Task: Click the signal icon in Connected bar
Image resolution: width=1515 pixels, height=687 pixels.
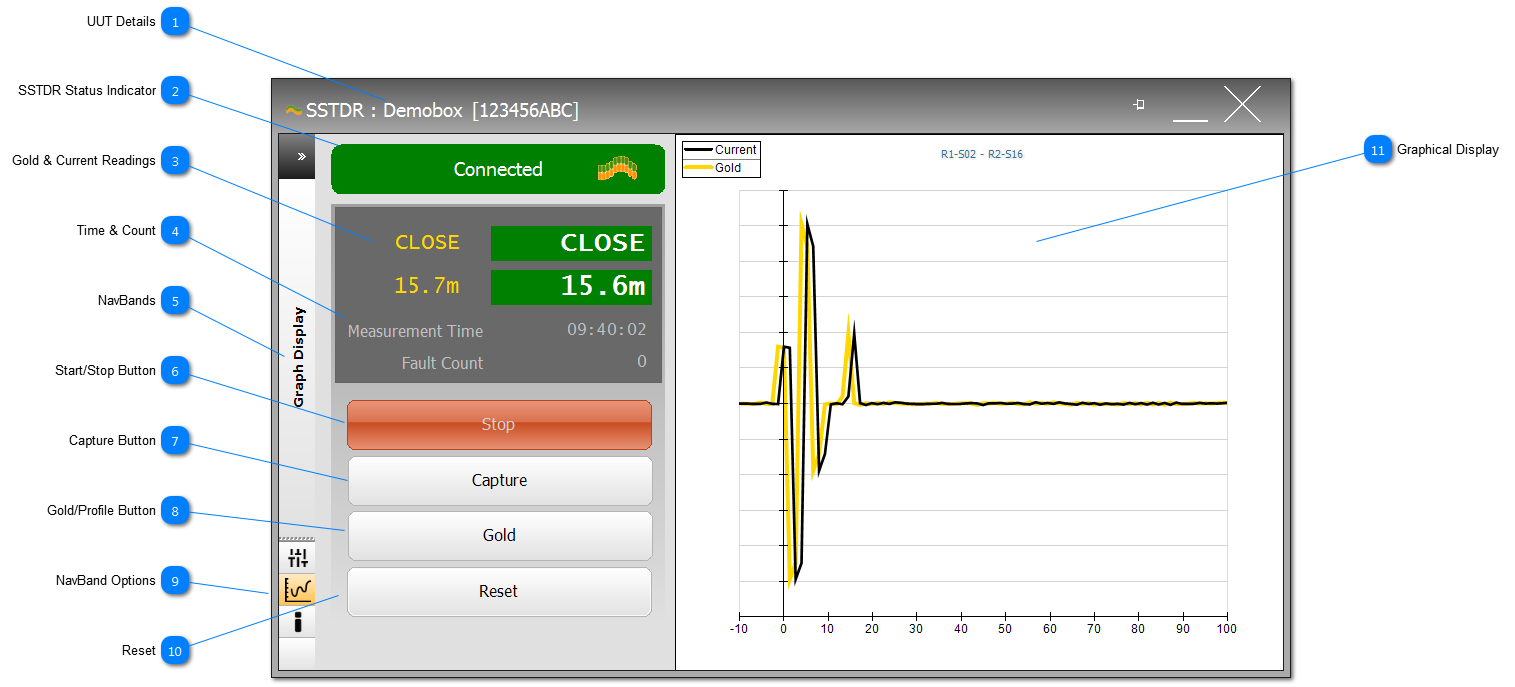Action: click(x=617, y=169)
